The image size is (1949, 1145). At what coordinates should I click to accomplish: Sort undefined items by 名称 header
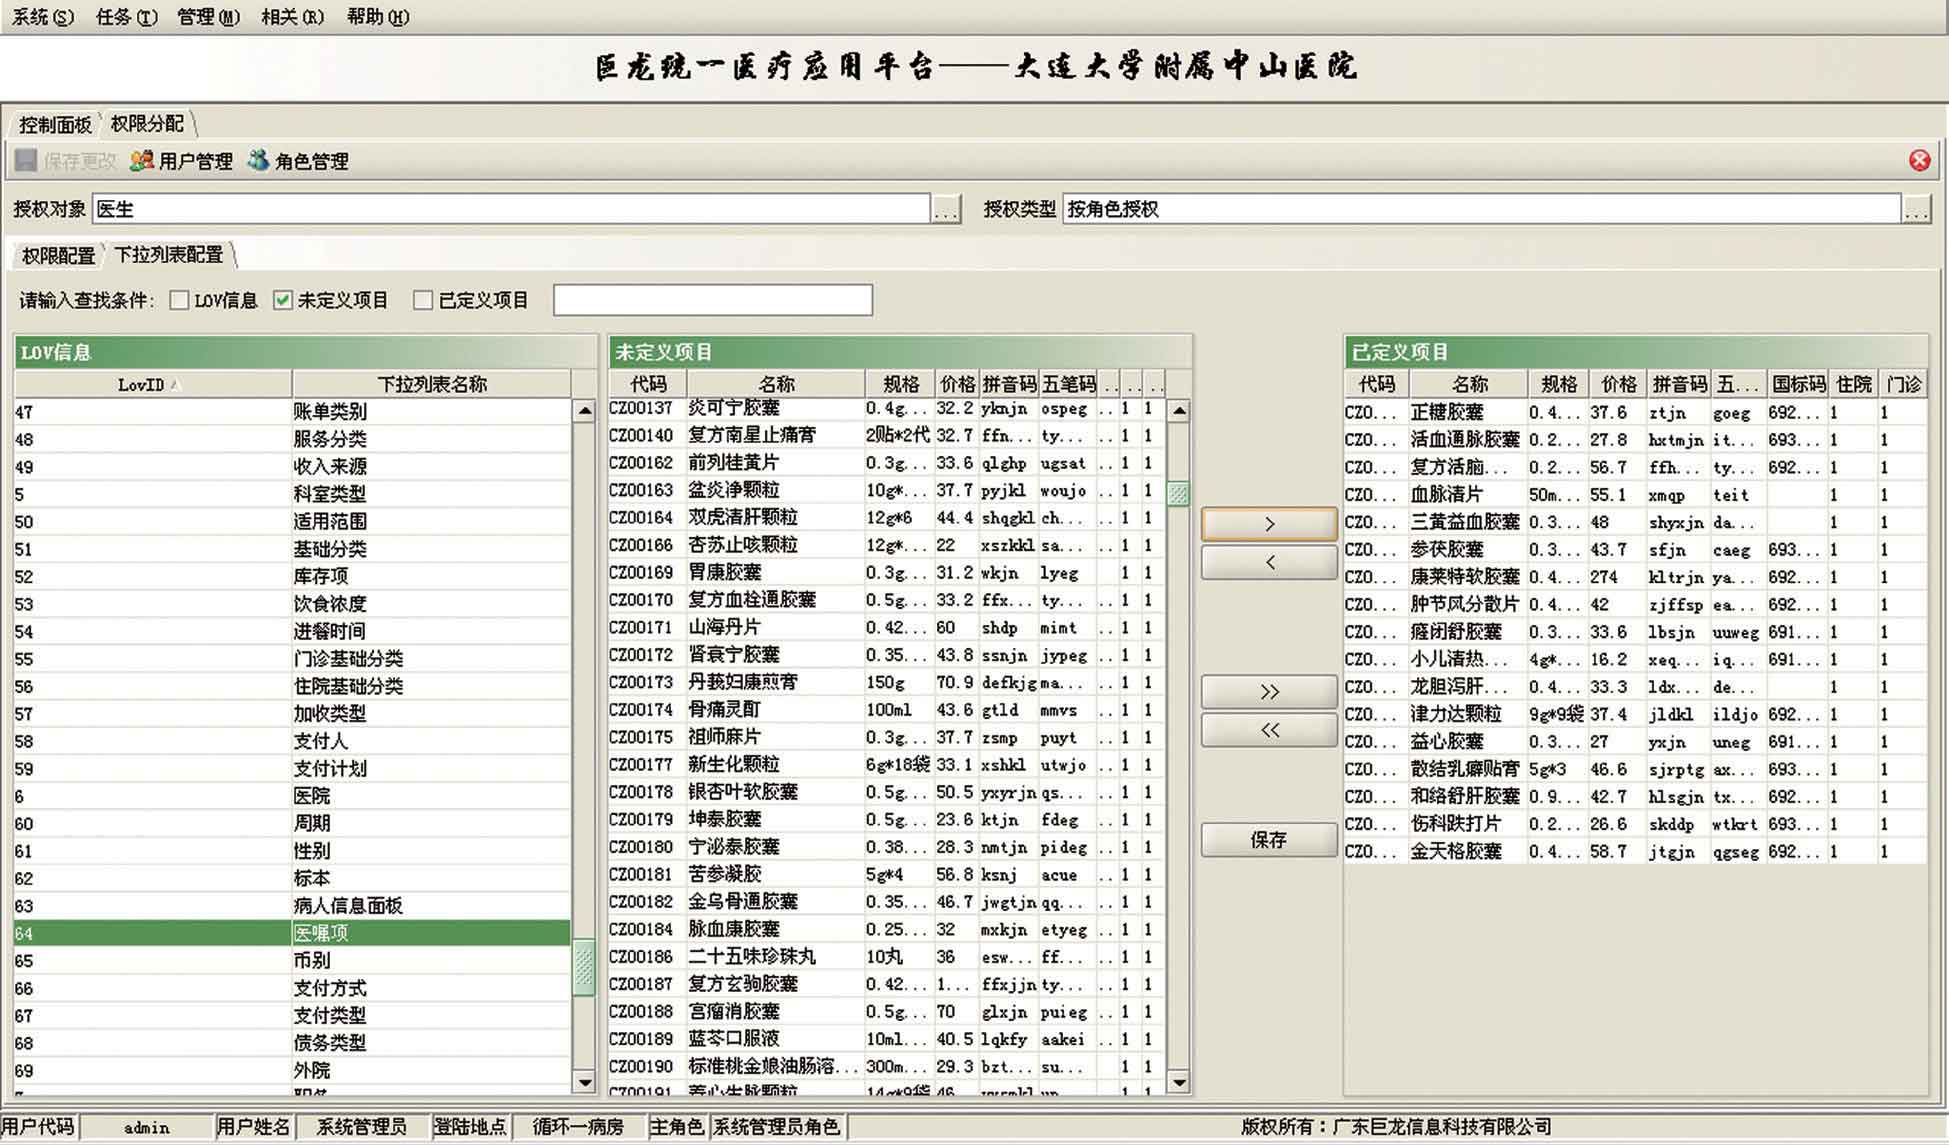point(776,384)
